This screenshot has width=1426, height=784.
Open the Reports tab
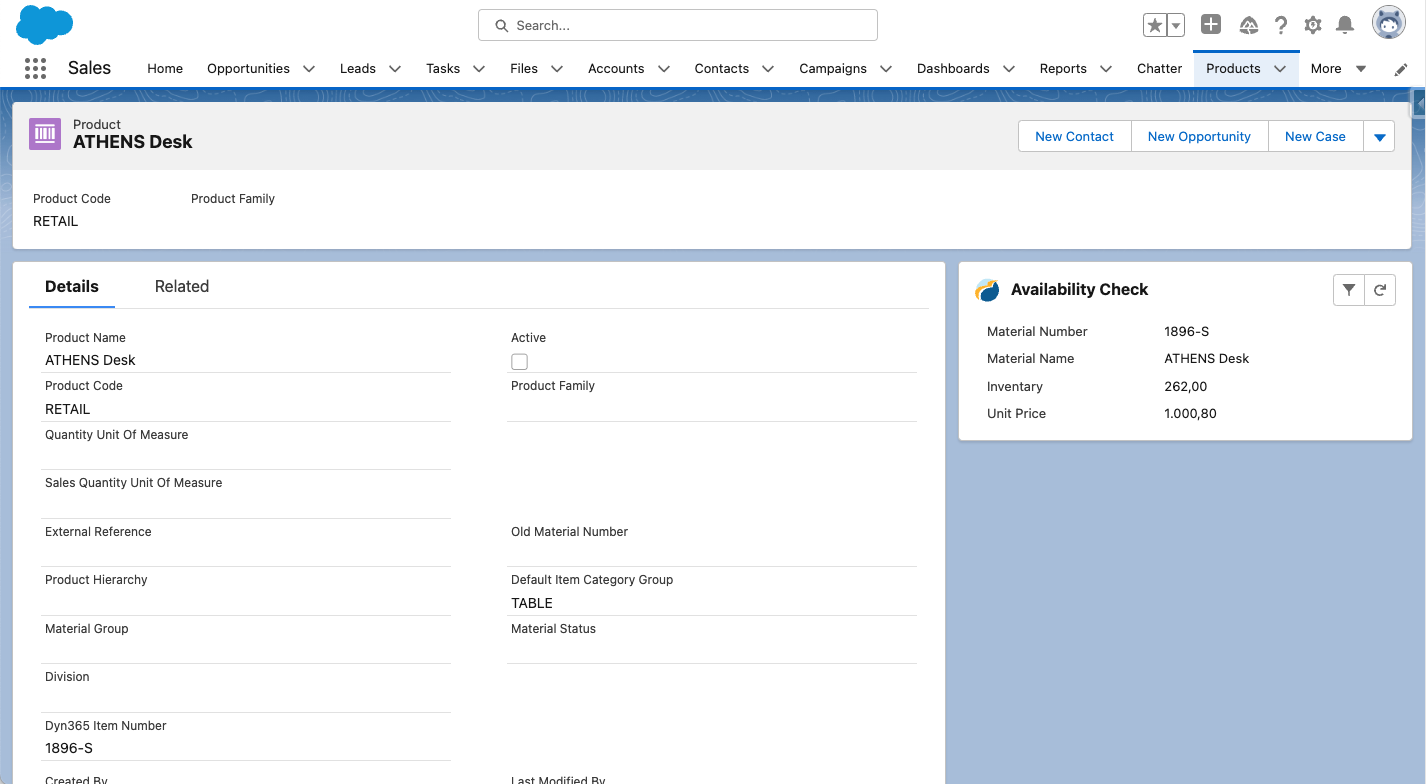[1063, 69]
